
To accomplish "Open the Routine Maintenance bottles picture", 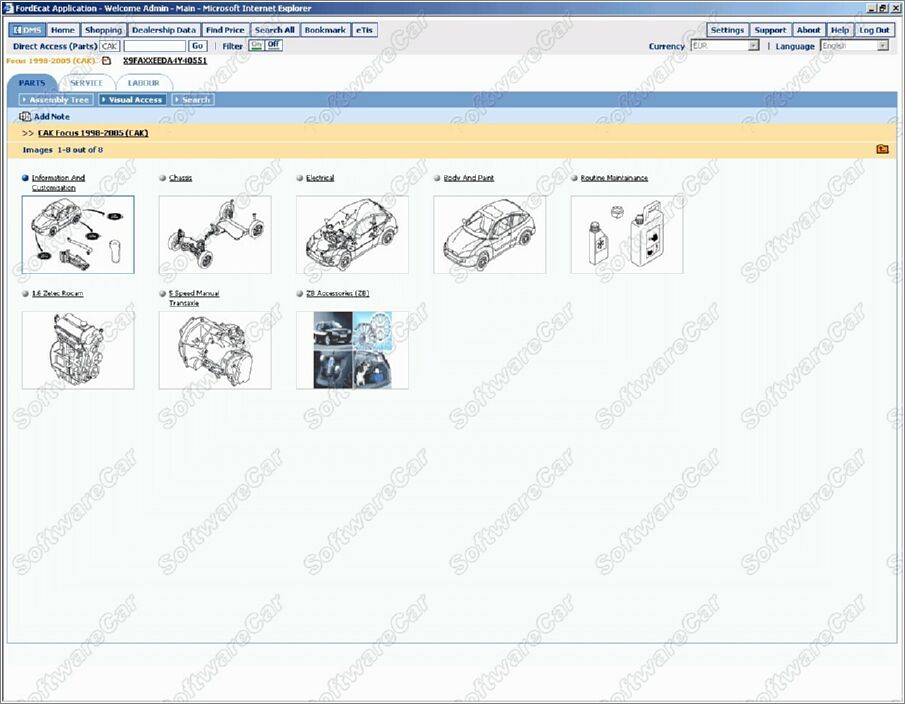I will click(626, 234).
